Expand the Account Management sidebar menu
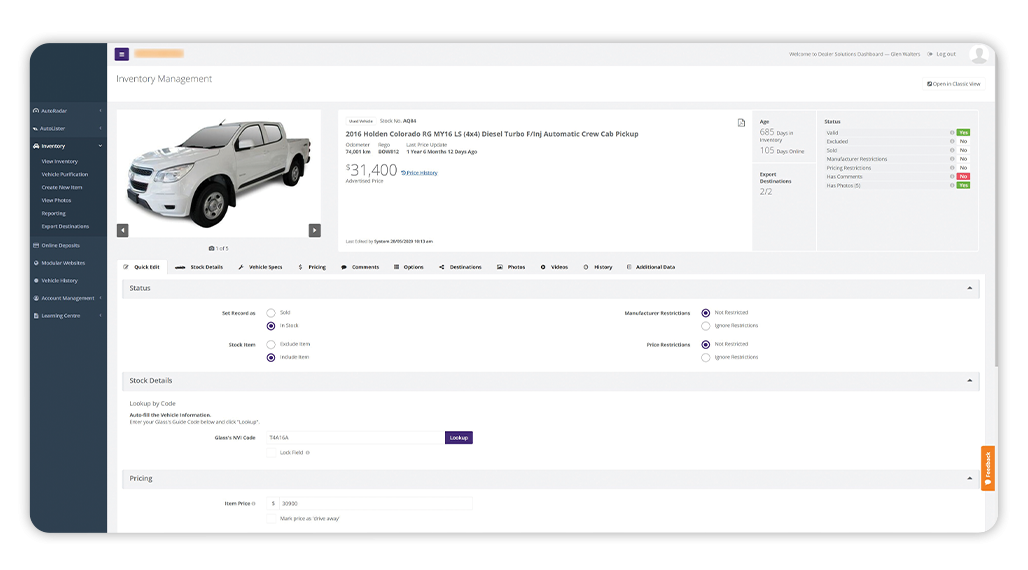 (x=100, y=298)
